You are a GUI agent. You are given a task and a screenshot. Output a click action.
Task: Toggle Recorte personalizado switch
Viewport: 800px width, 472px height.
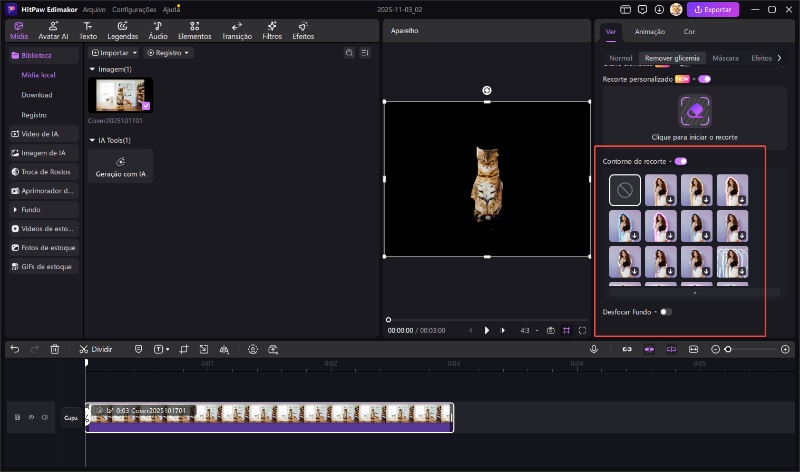point(705,78)
